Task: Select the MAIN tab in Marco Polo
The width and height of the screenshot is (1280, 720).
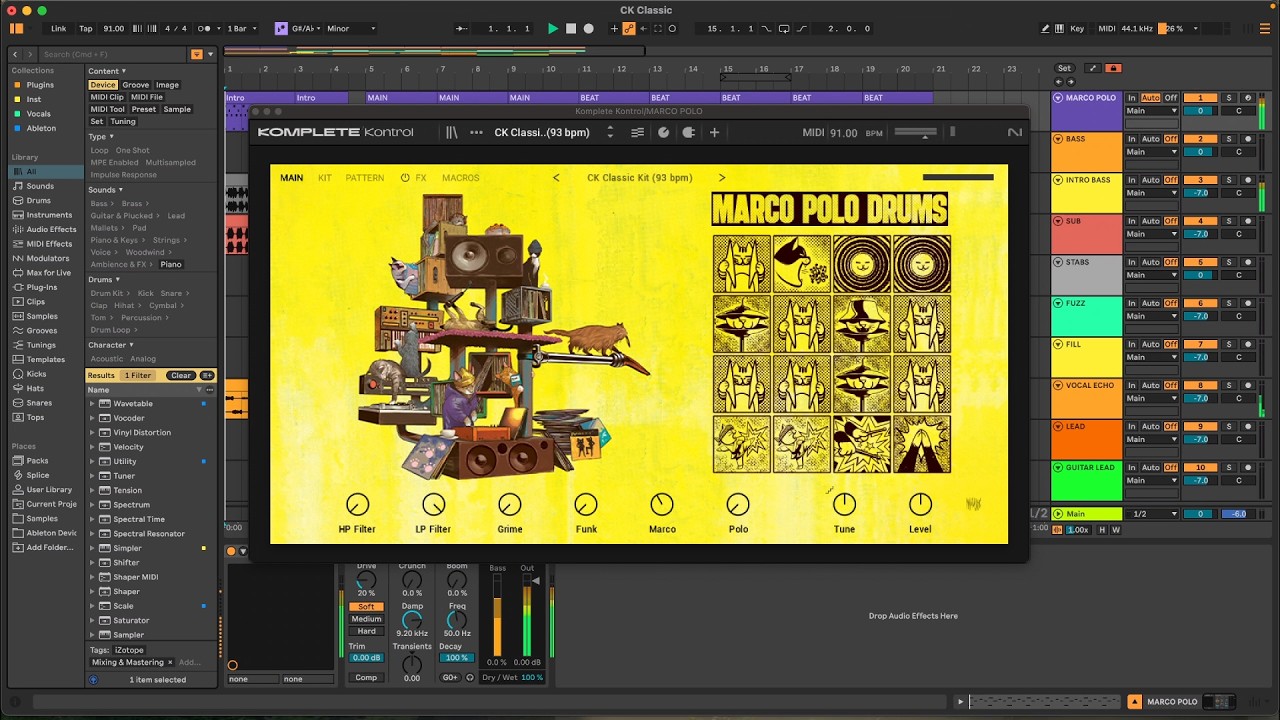Action: [x=292, y=178]
